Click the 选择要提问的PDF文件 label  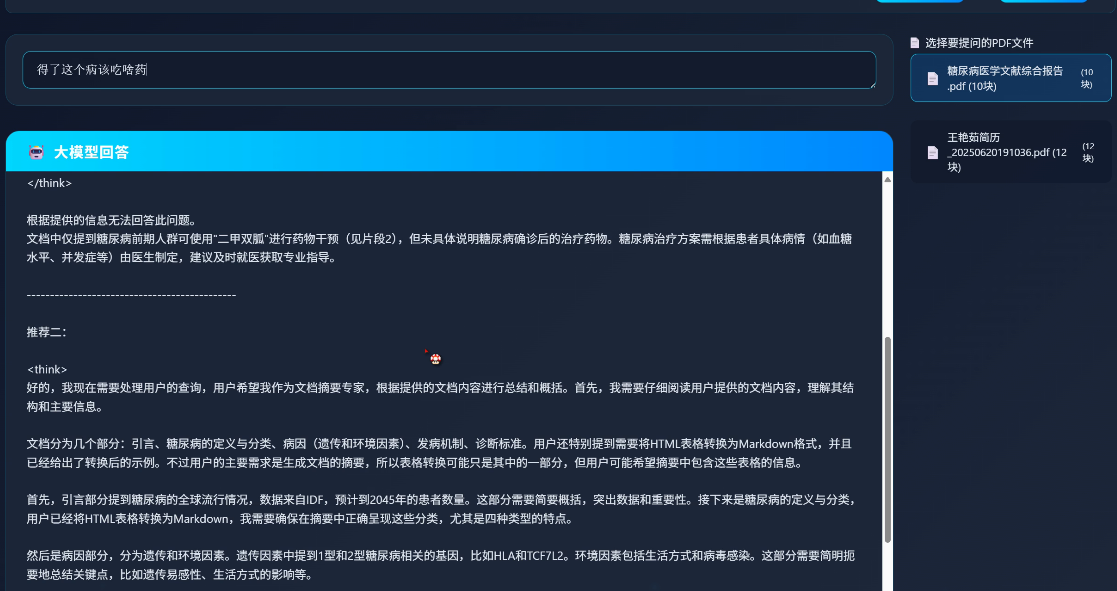point(979,43)
